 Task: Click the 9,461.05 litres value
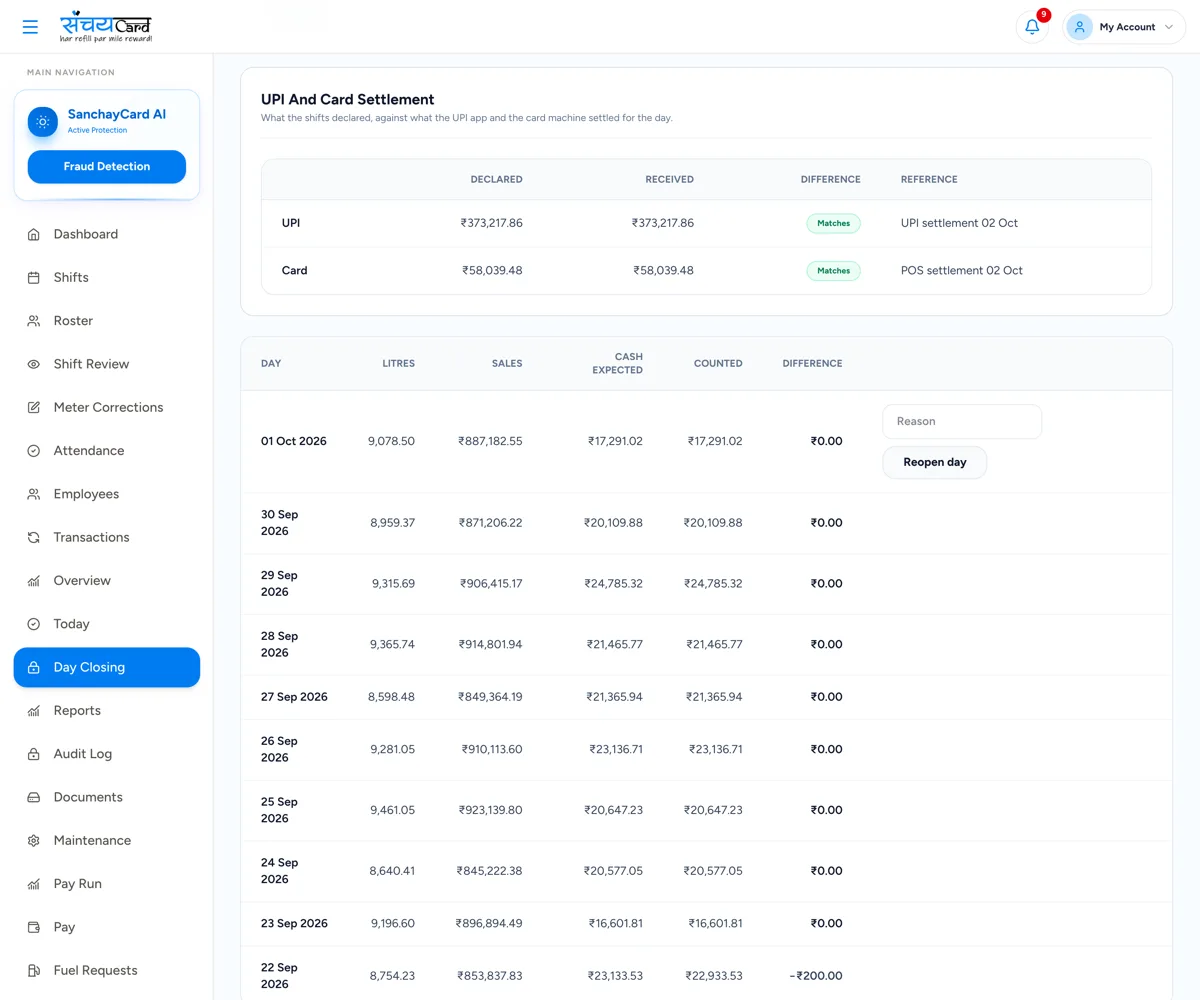[392, 810]
